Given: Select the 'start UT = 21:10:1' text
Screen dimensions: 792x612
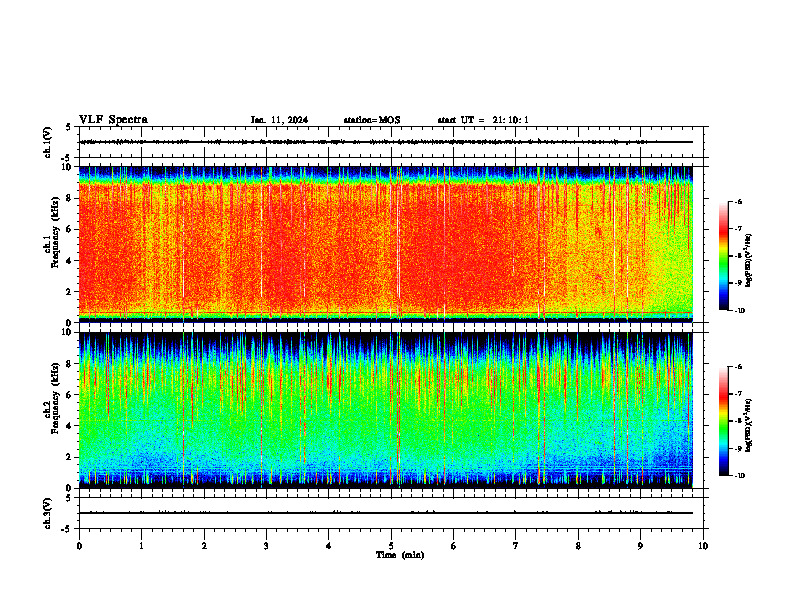Looking at the screenshot, I should click(x=483, y=120).
